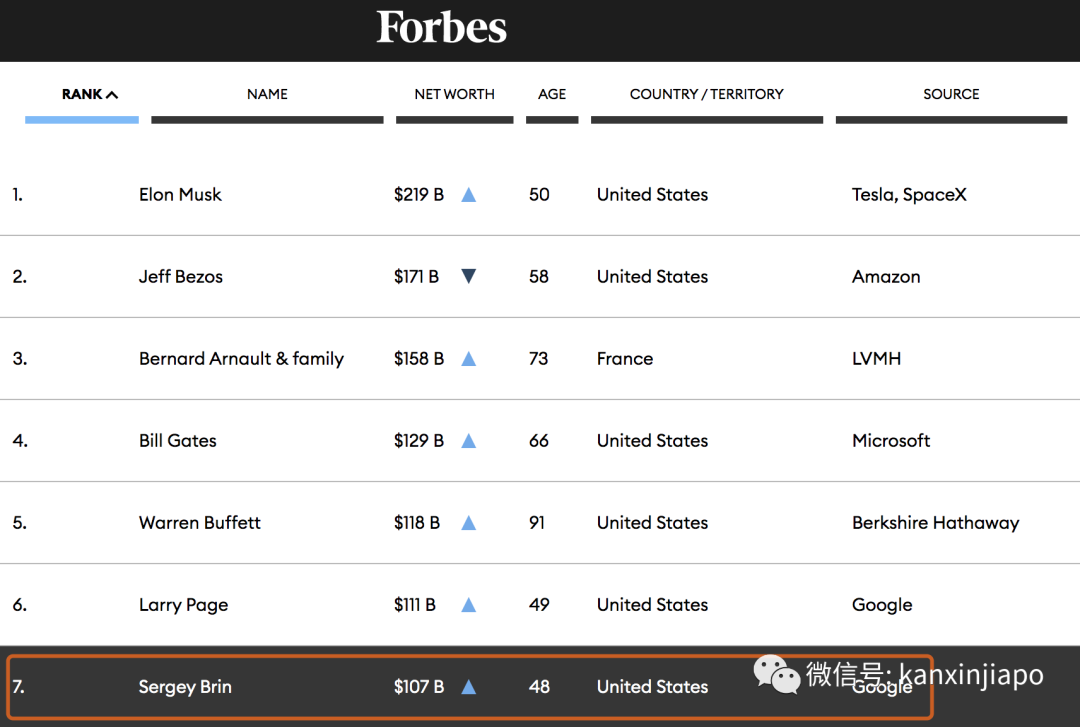Sort by COUNTRY / TERRITORY column header

tap(707, 94)
